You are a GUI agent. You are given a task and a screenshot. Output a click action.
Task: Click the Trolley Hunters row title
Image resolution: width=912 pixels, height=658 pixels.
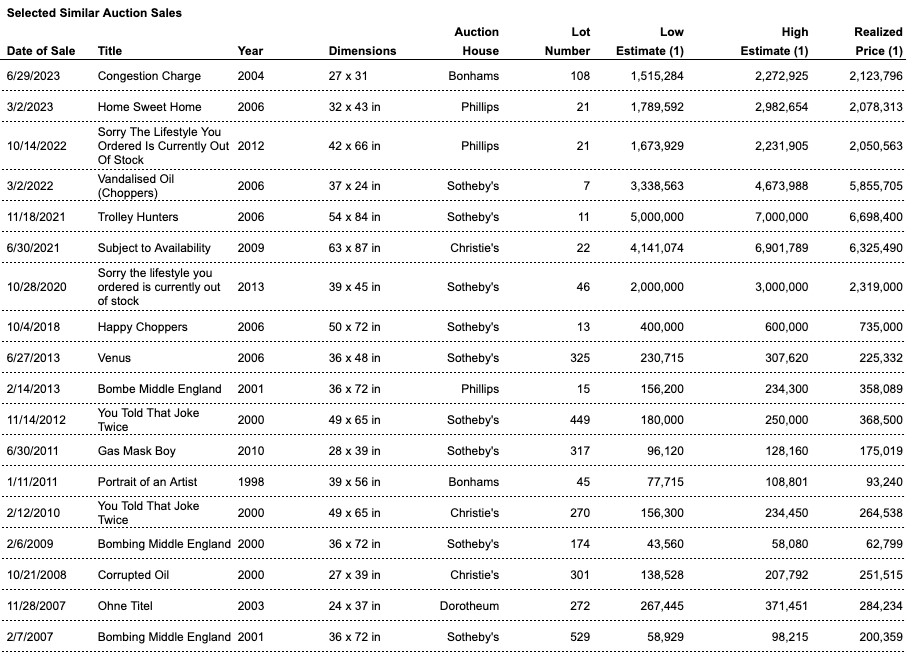[x=138, y=217]
